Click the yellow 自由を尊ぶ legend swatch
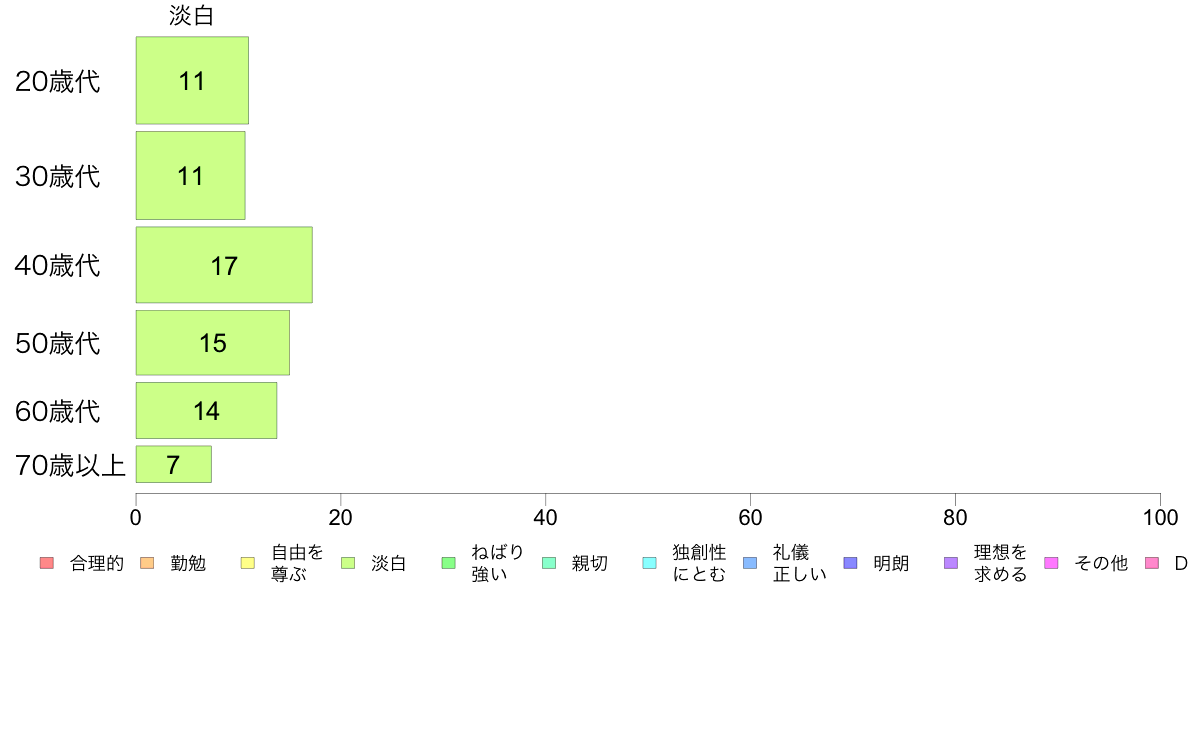The image size is (1188, 736). coord(248,563)
